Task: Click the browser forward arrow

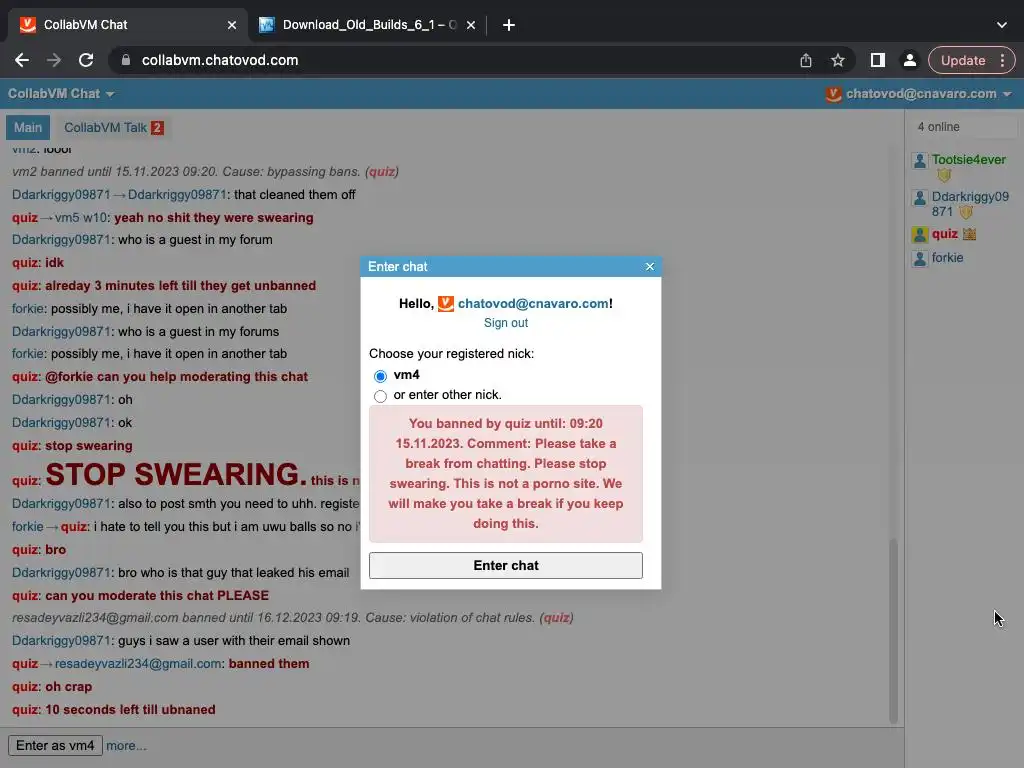Action: [54, 60]
